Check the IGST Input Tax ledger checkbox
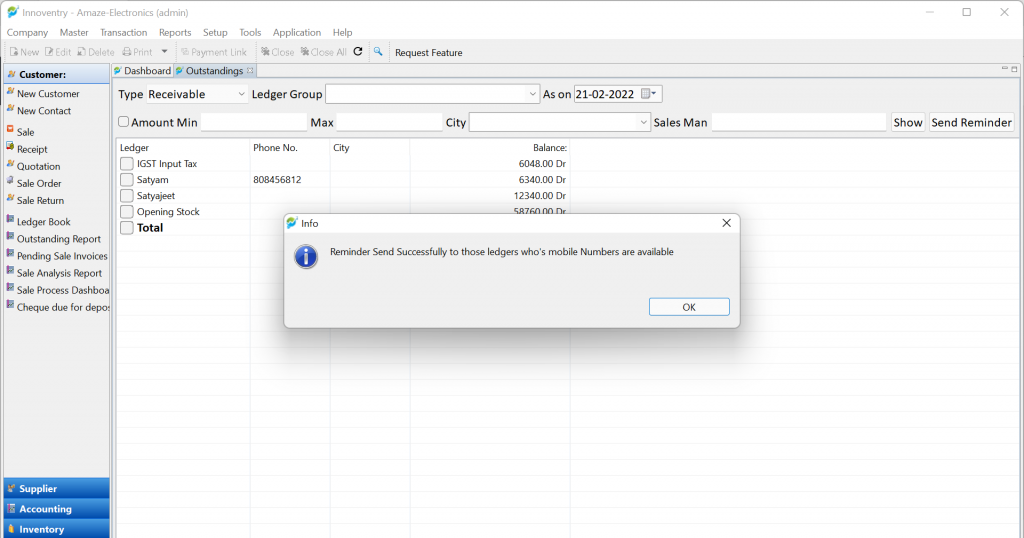 tap(127, 164)
